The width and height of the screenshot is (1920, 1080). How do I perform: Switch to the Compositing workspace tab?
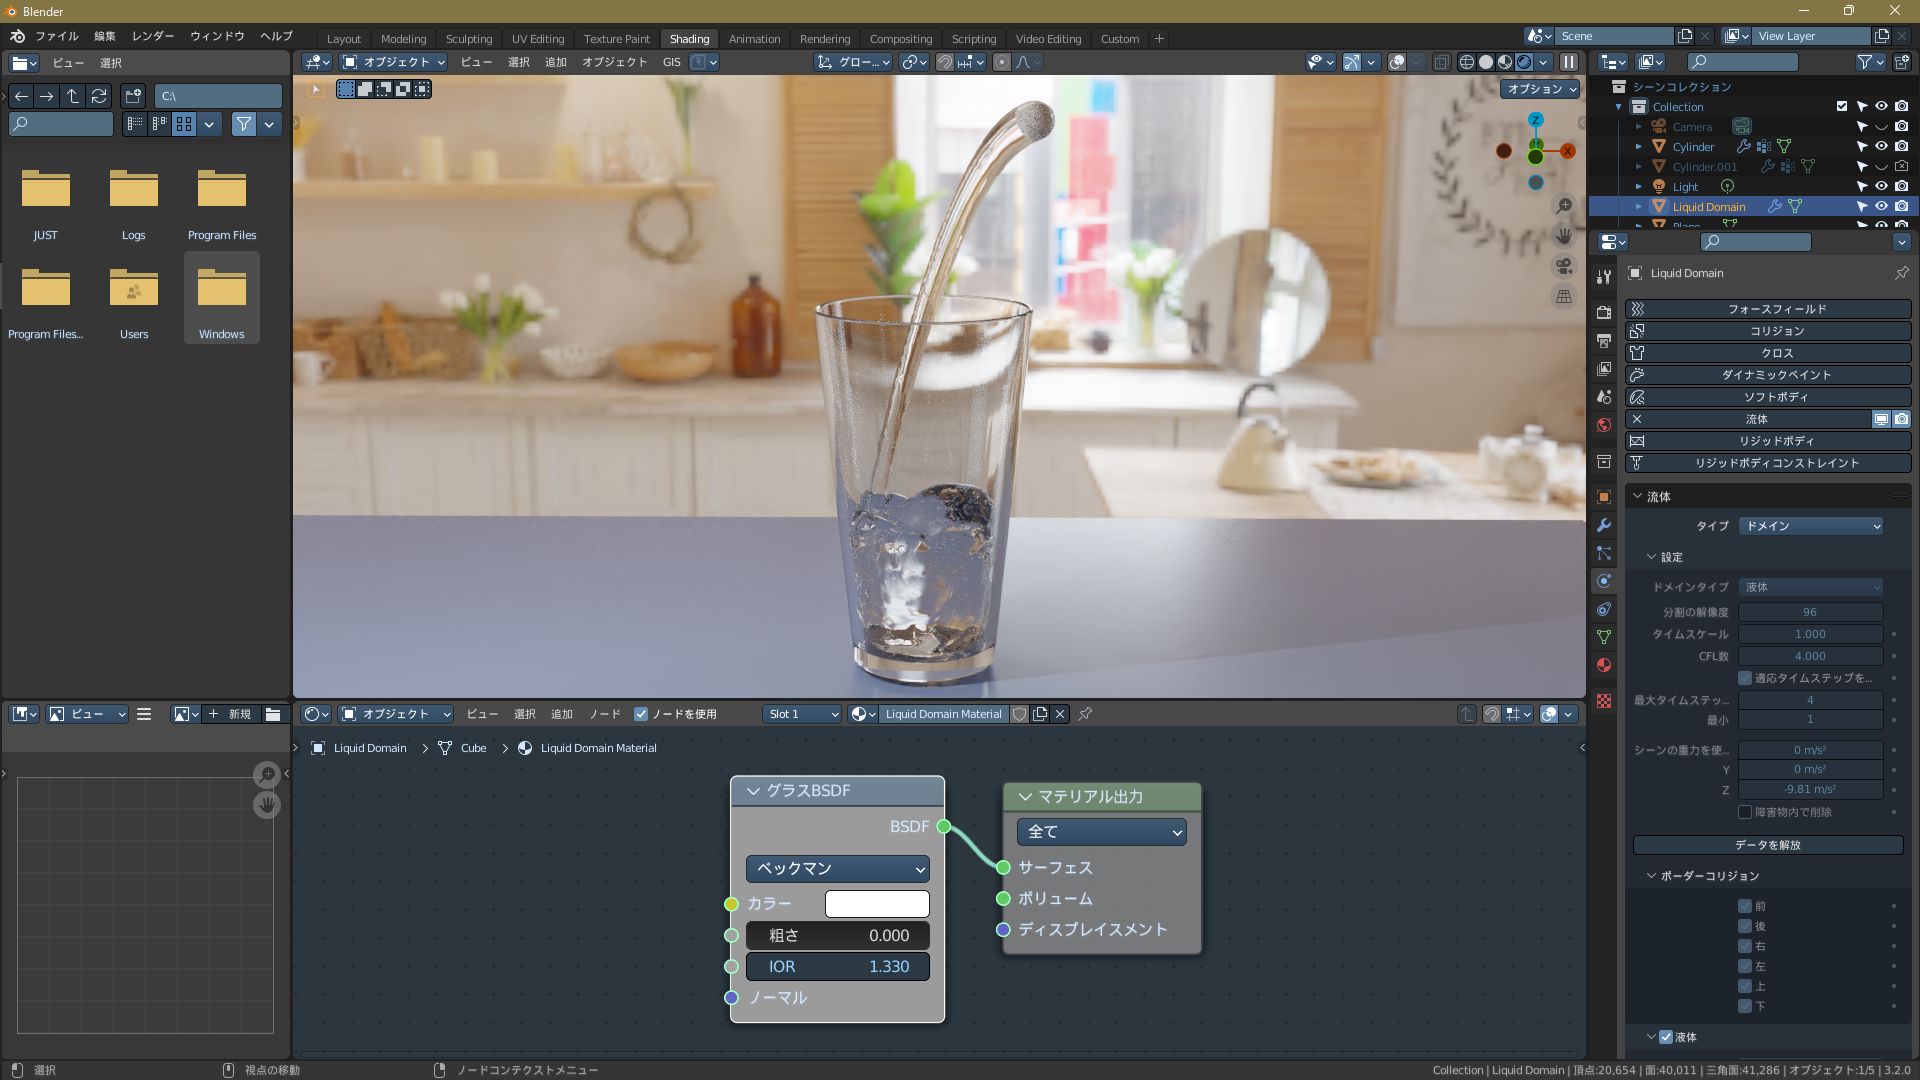(x=900, y=39)
